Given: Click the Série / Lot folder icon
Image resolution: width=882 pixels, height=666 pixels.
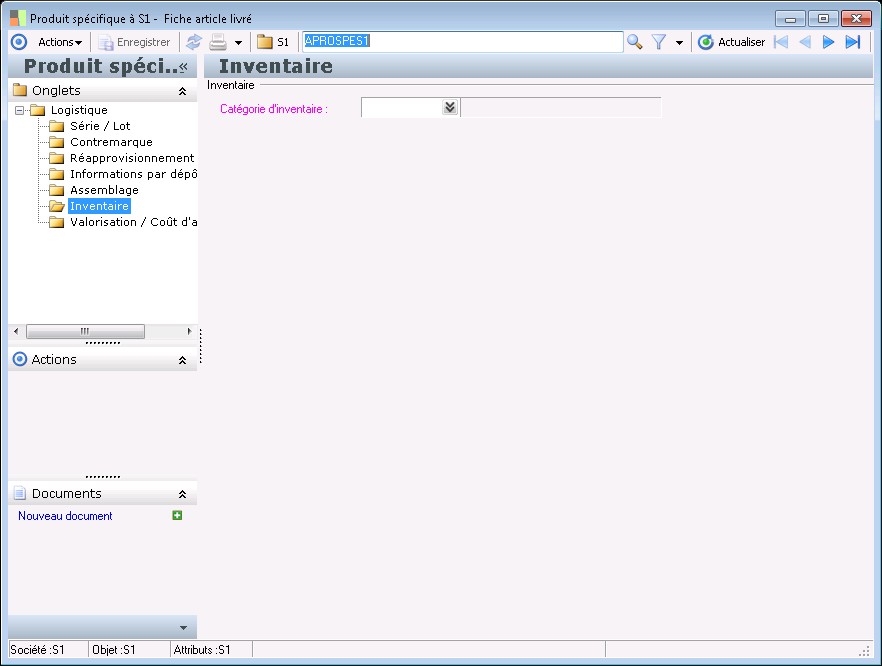Looking at the screenshot, I should click(x=56, y=126).
